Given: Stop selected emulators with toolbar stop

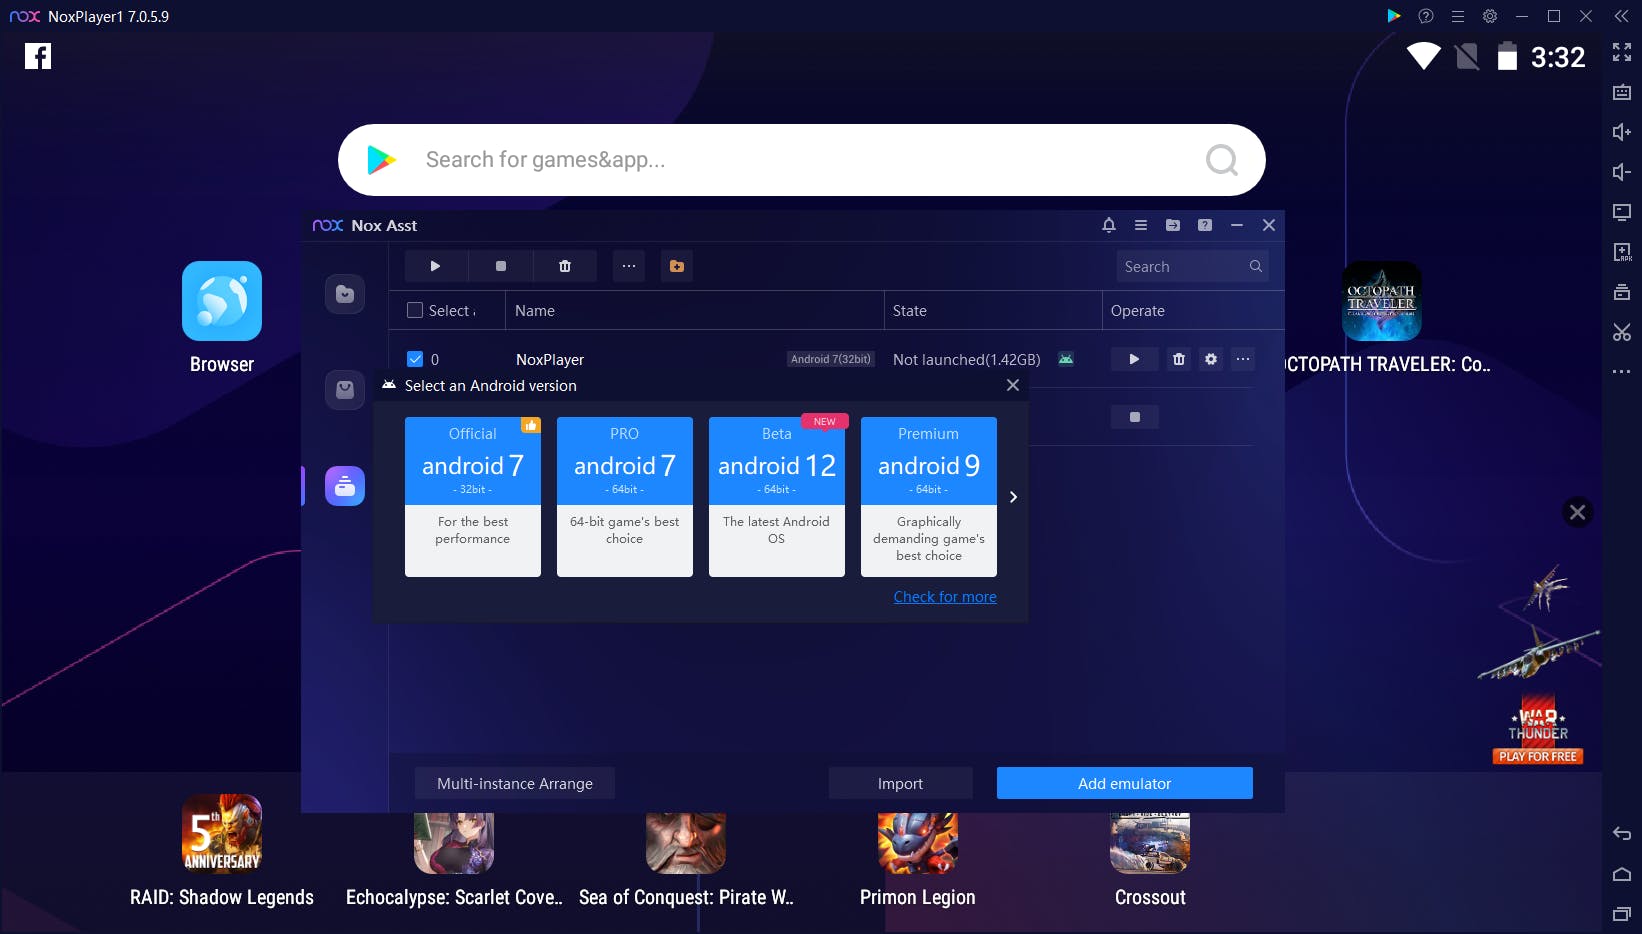Looking at the screenshot, I should coord(501,266).
